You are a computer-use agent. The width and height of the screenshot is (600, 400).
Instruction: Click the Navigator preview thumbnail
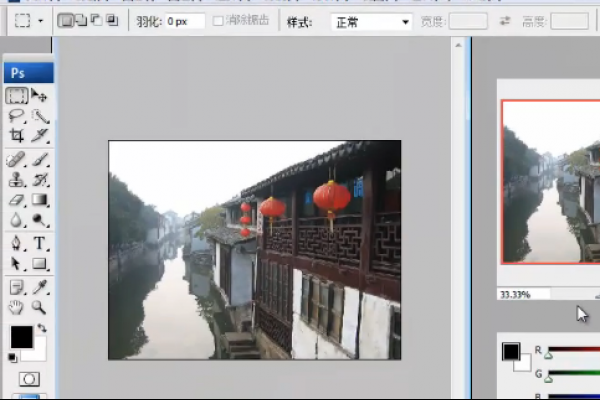[x=551, y=182]
